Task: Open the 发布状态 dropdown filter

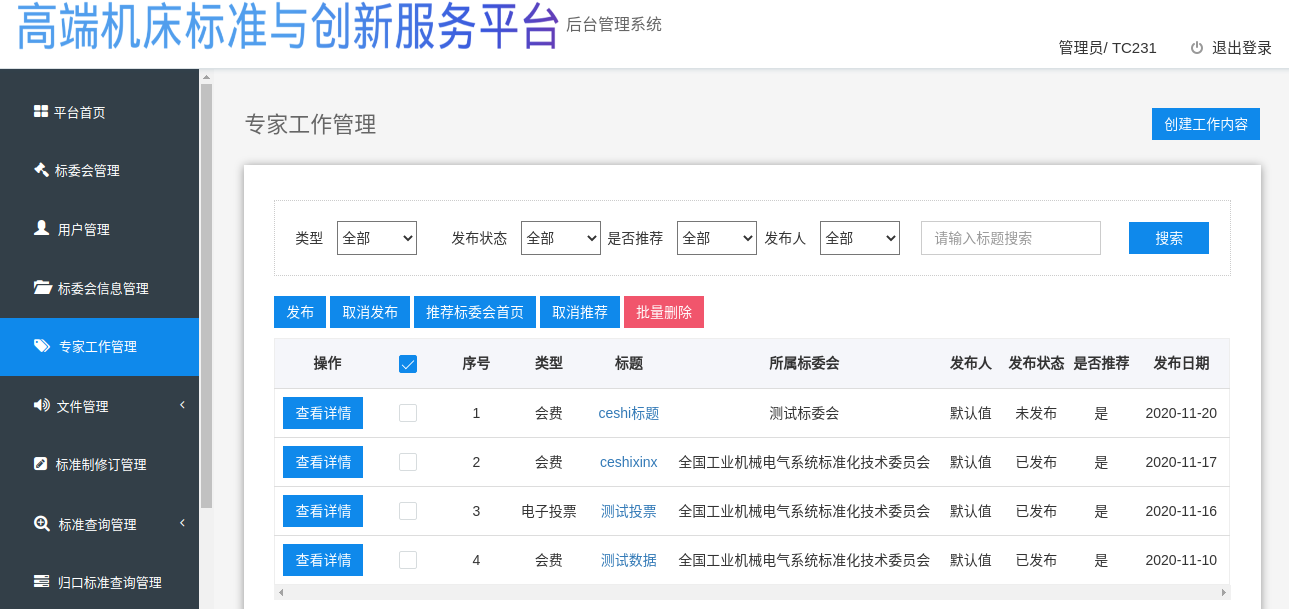Action: (560, 238)
